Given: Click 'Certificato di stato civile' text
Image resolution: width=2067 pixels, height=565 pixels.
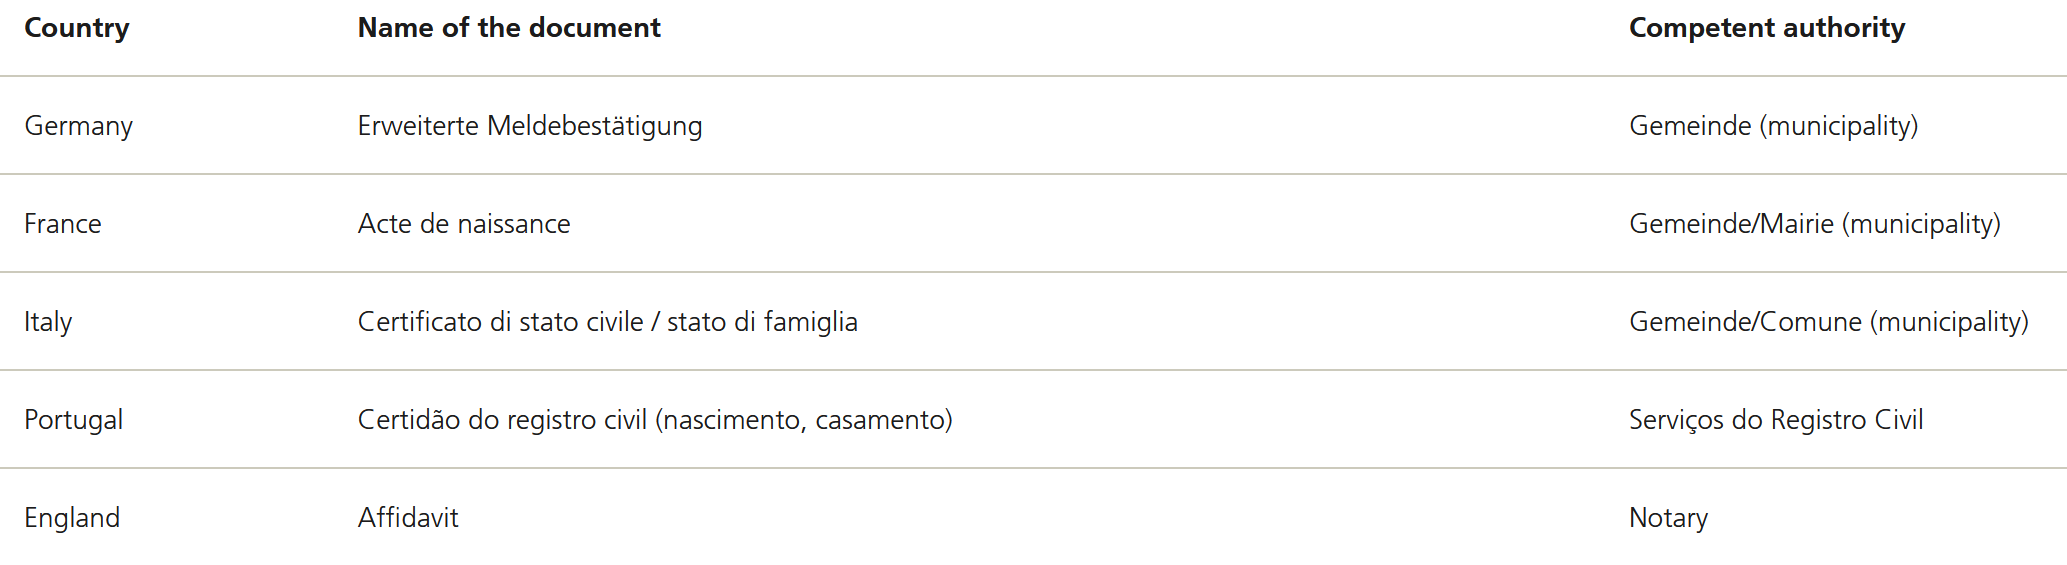Looking at the screenshot, I should tap(500, 322).
